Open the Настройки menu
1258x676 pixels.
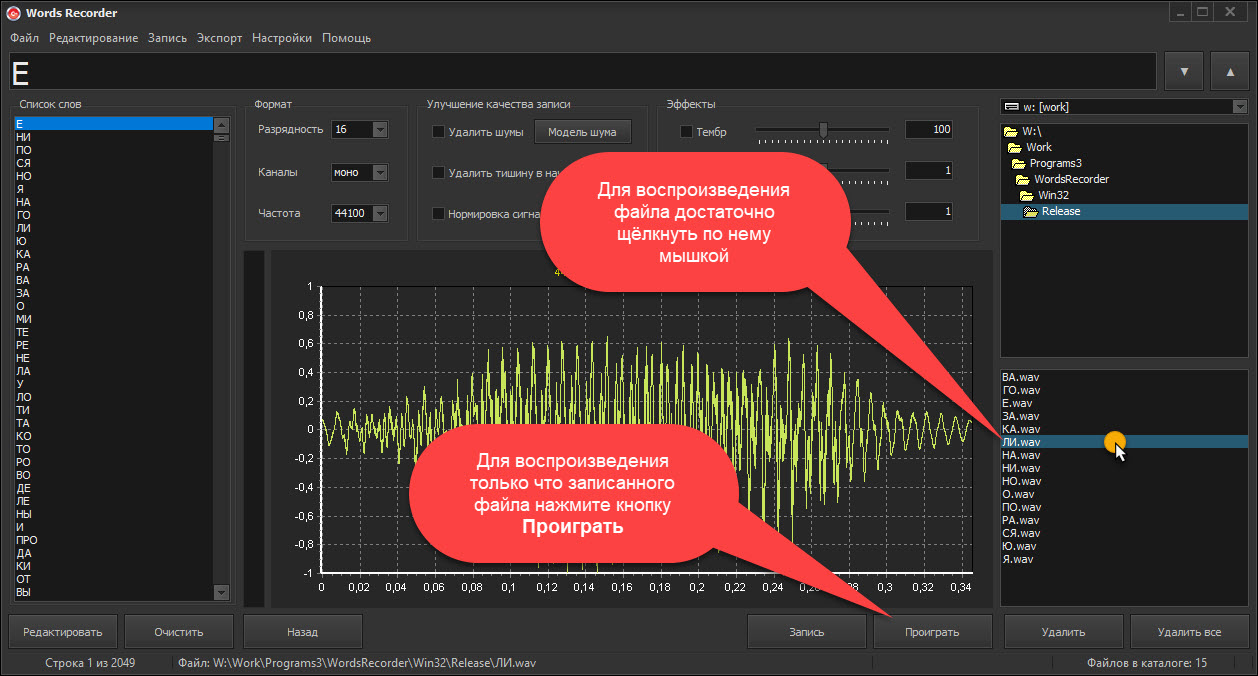pyautogui.click(x=281, y=38)
